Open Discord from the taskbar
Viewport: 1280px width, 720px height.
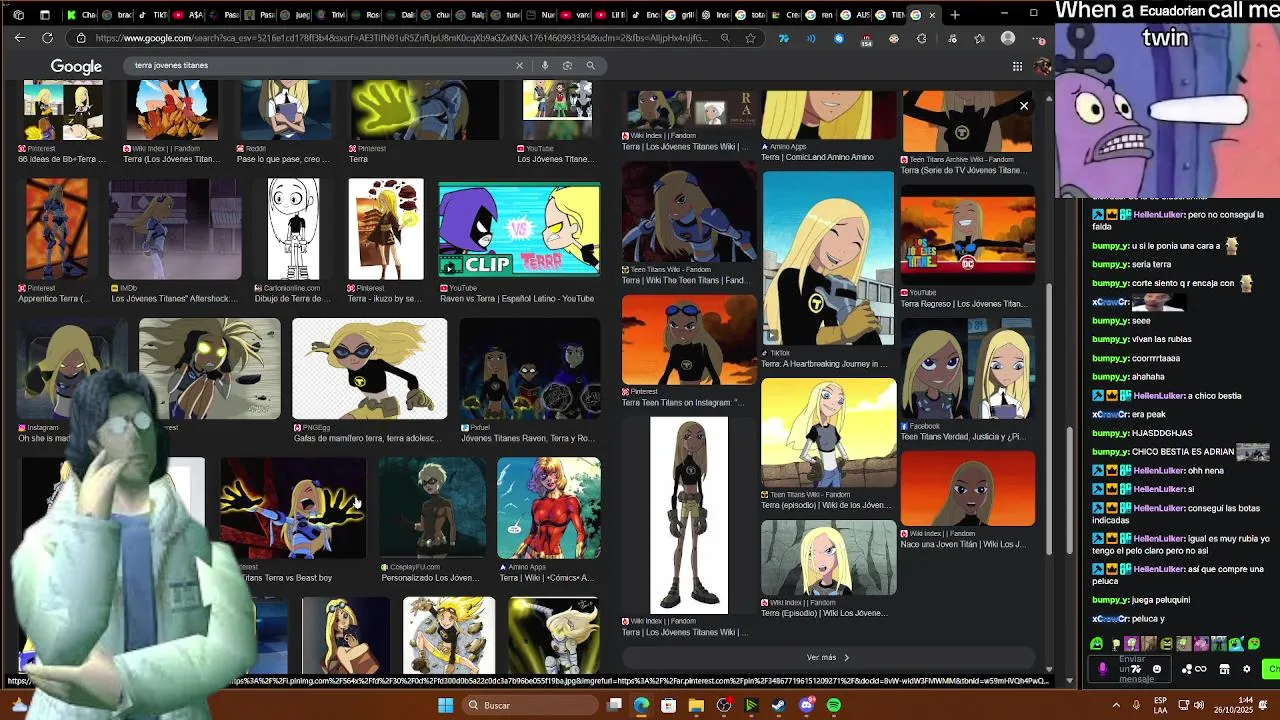tap(806, 705)
